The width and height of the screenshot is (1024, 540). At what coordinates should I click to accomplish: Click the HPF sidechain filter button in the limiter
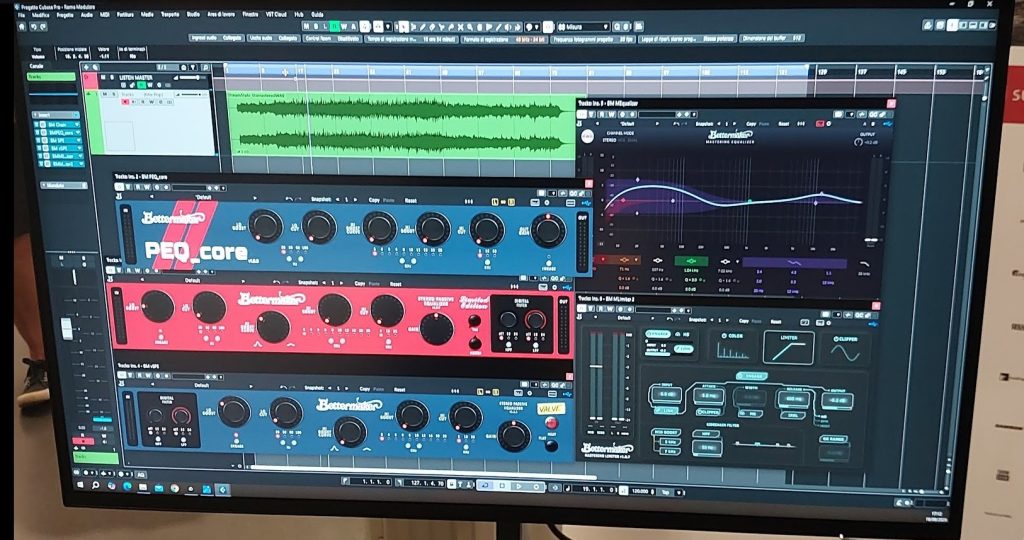(706, 433)
